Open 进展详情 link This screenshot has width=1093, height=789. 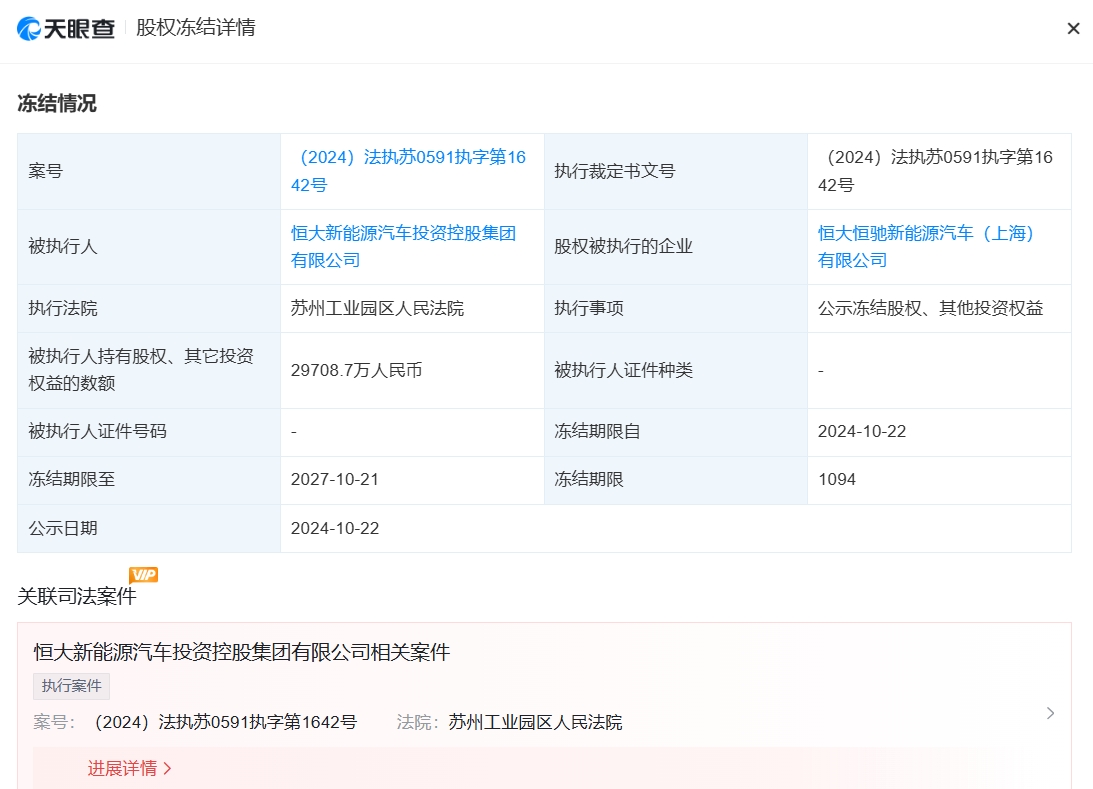(x=130, y=768)
